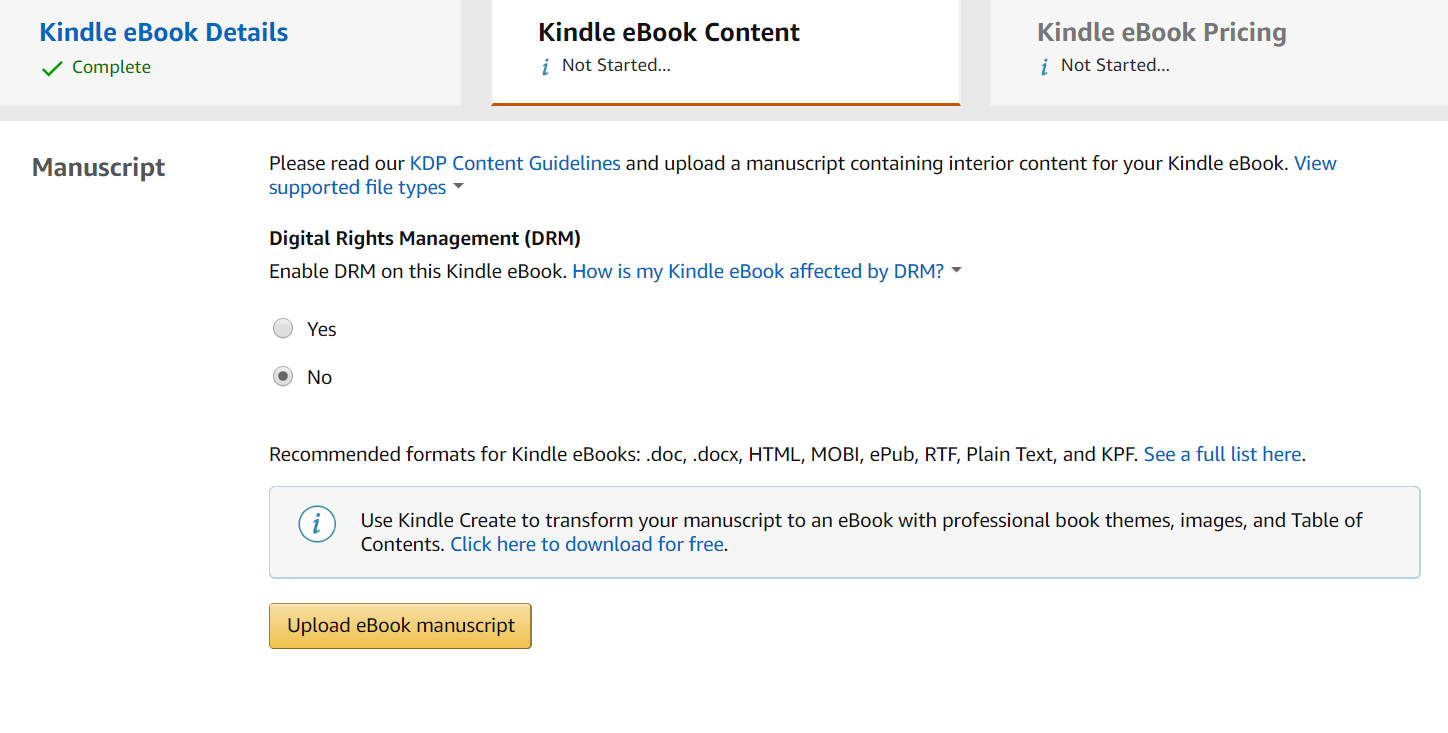
Task: Click the Manuscript section heading
Action: click(x=99, y=167)
